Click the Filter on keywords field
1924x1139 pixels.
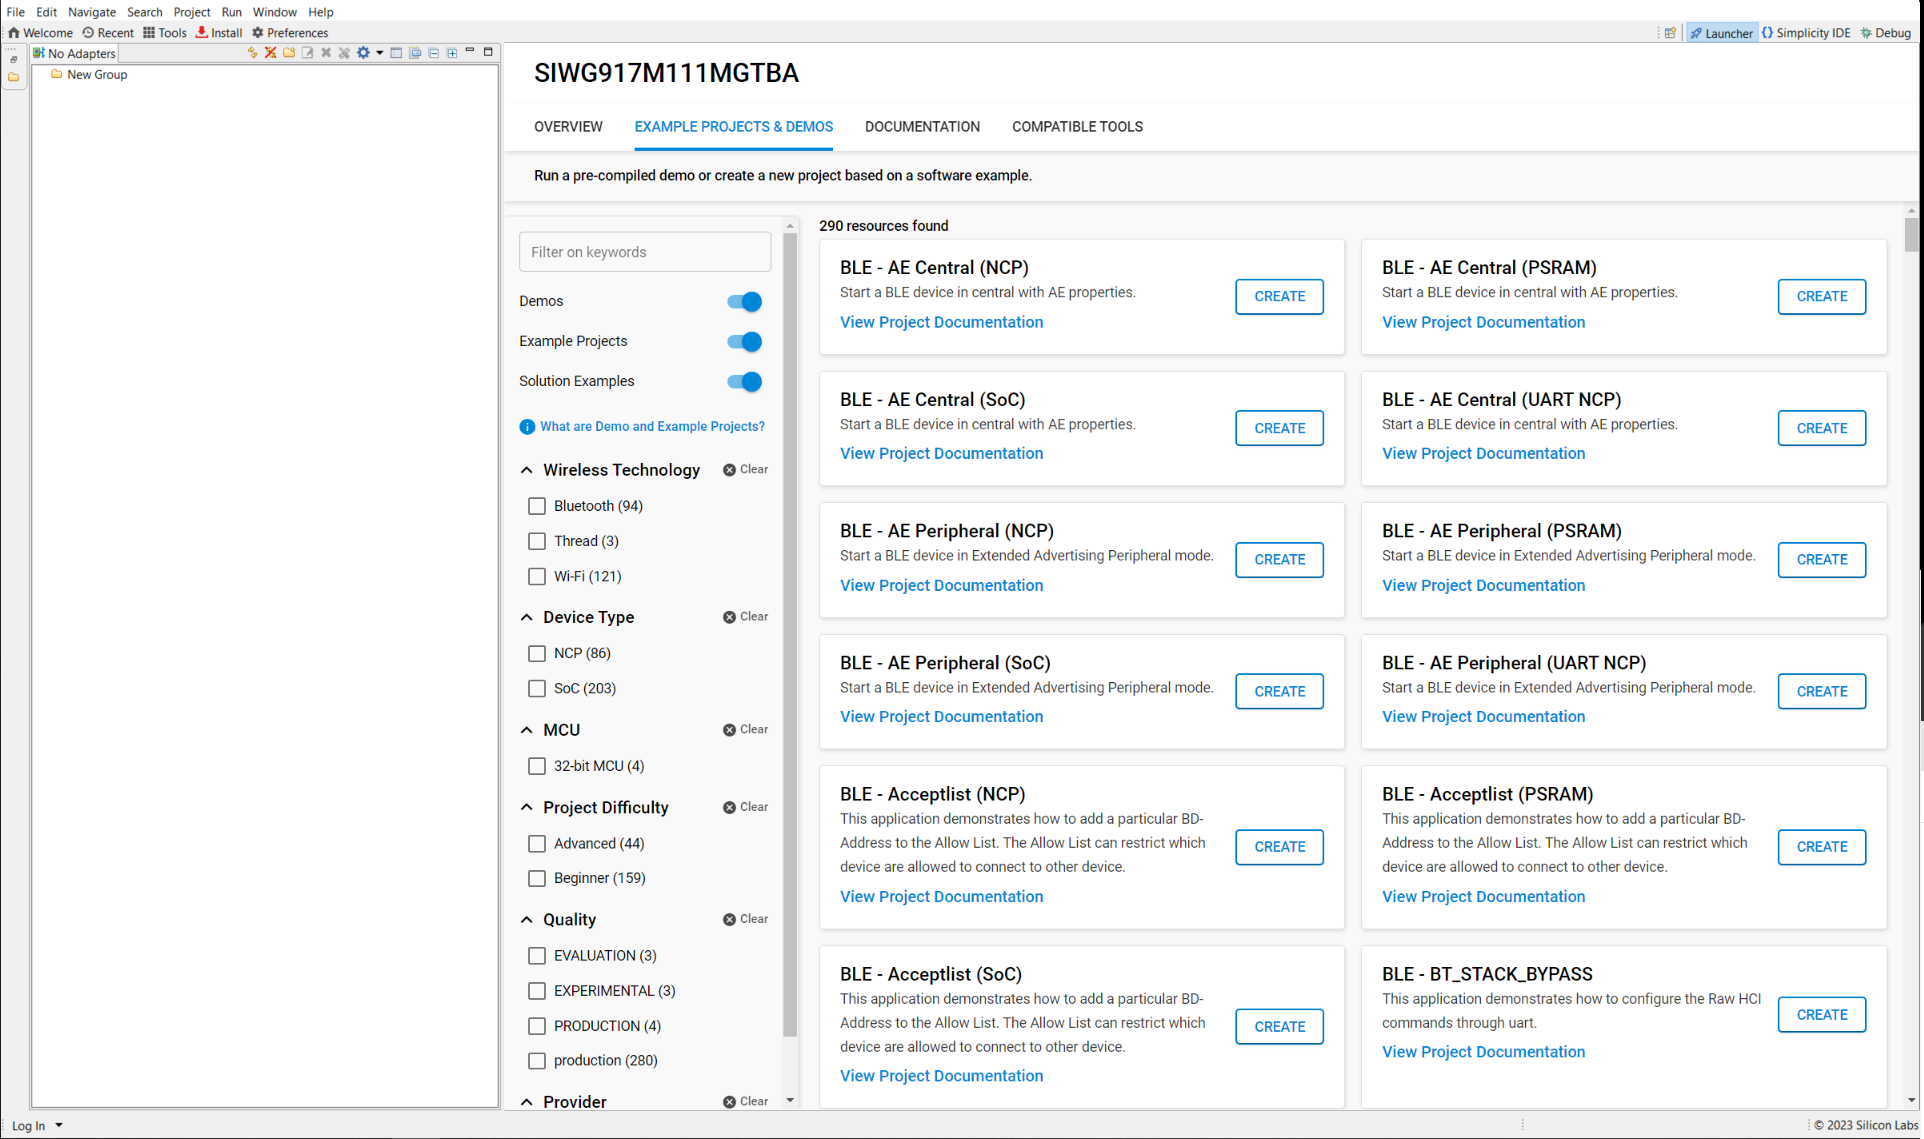tap(644, 251)
